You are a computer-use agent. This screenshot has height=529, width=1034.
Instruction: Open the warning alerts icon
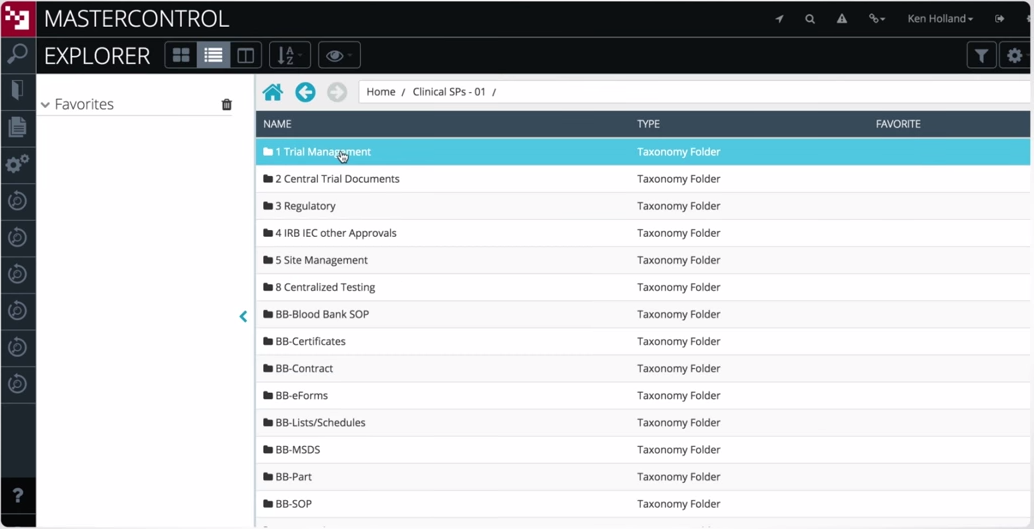click(x=841, y=18)
